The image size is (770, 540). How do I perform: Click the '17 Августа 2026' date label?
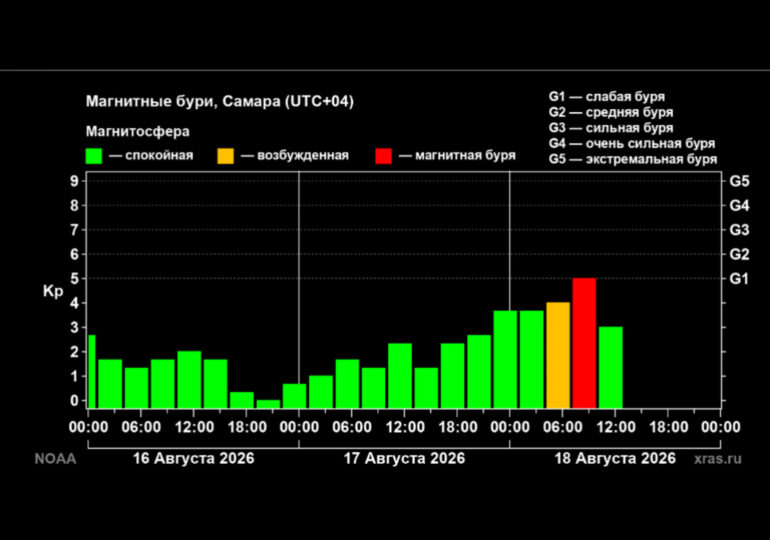tap(404, 459)
